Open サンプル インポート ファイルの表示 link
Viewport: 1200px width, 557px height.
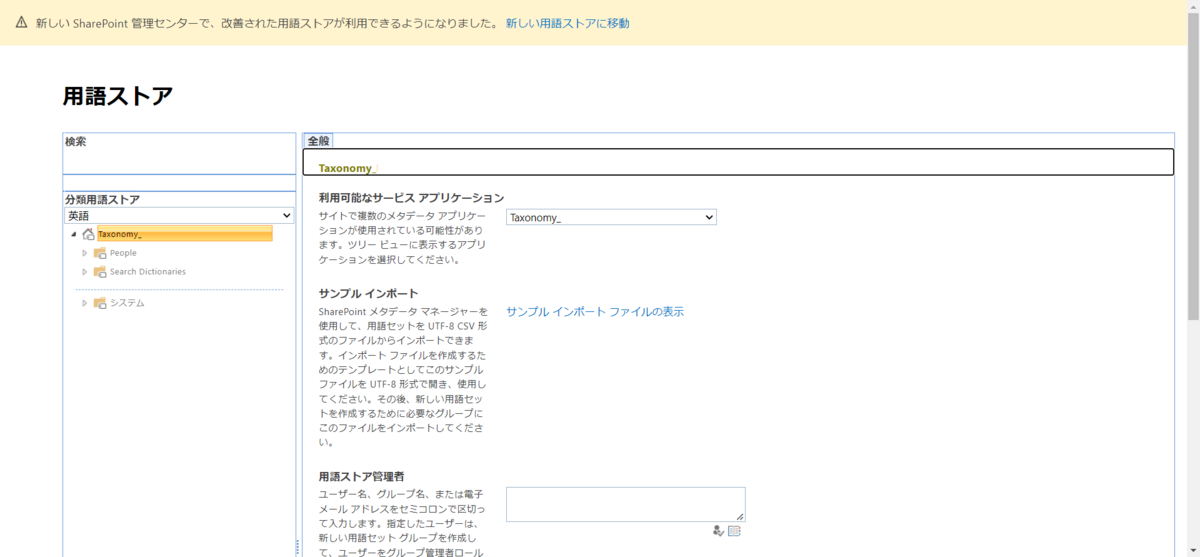tap(595, 312)
